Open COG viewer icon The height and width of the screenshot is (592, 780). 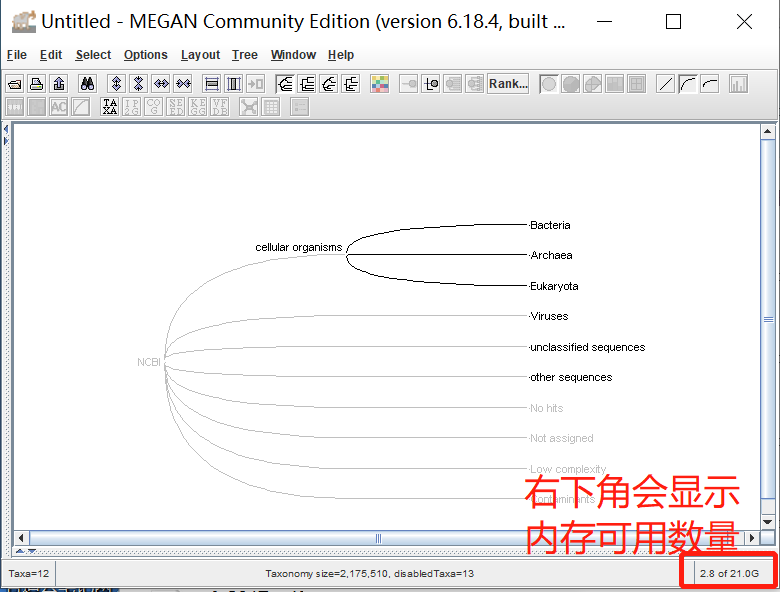[154, 106]
